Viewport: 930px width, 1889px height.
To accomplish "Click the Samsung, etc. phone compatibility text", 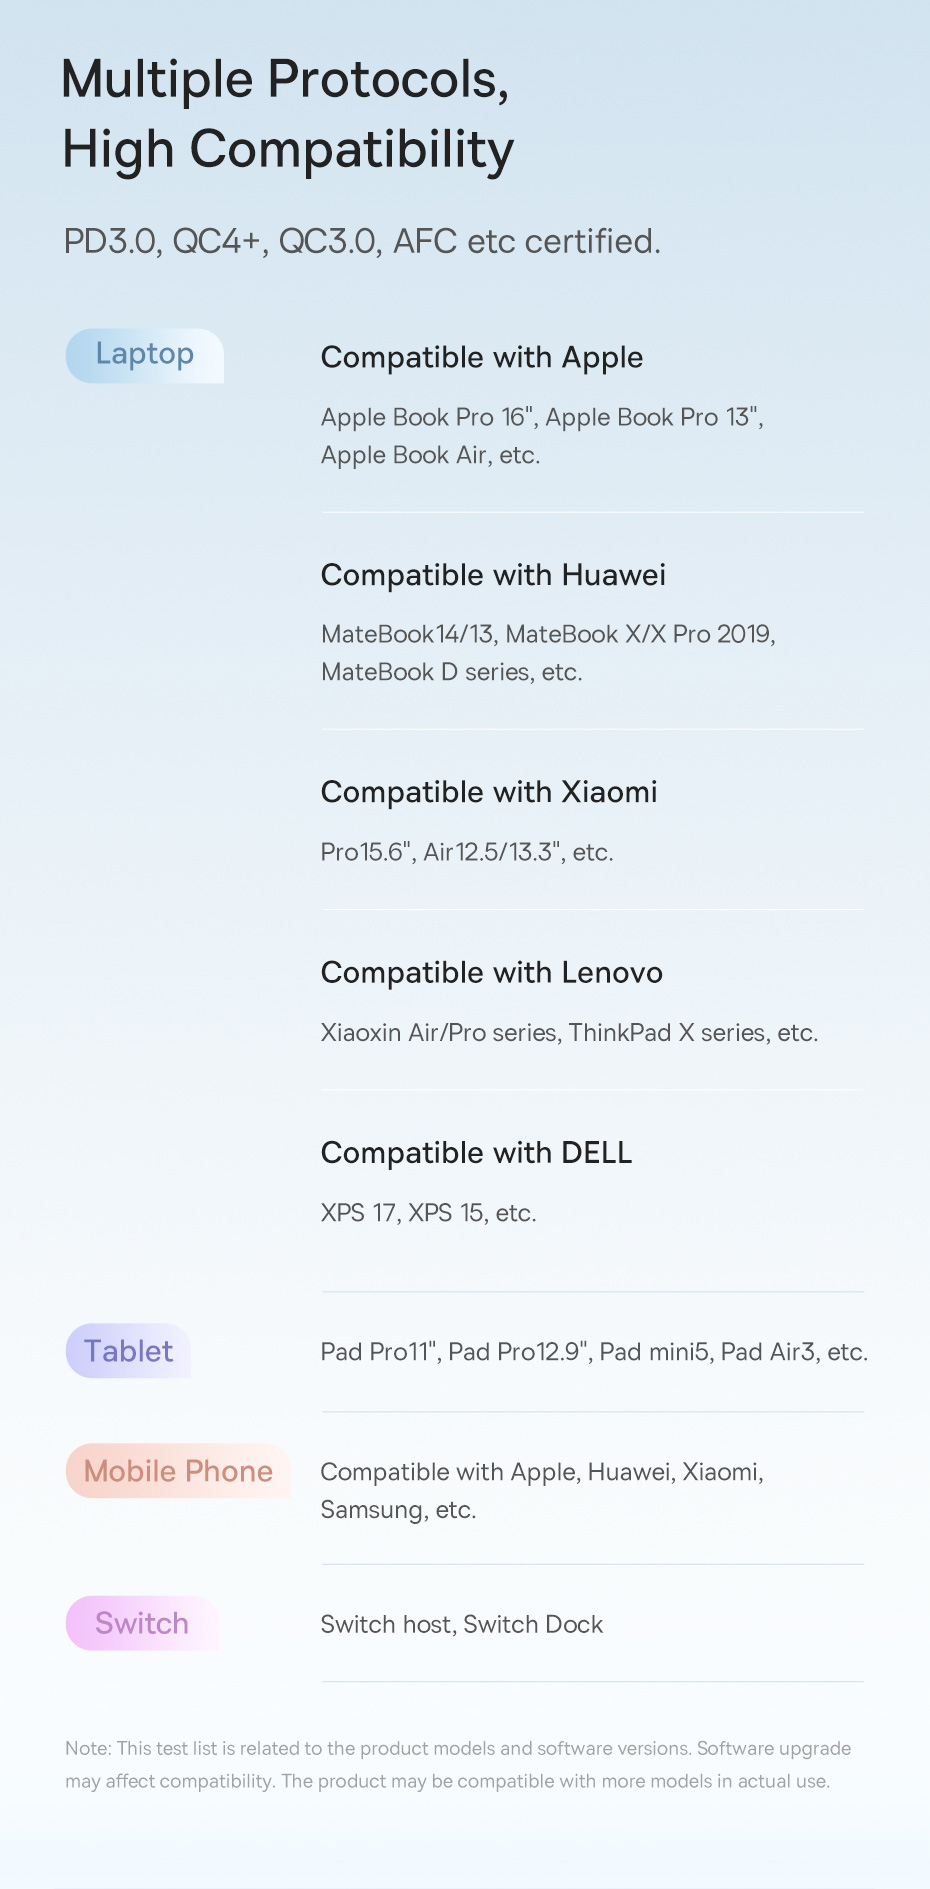I will 398,1510.
